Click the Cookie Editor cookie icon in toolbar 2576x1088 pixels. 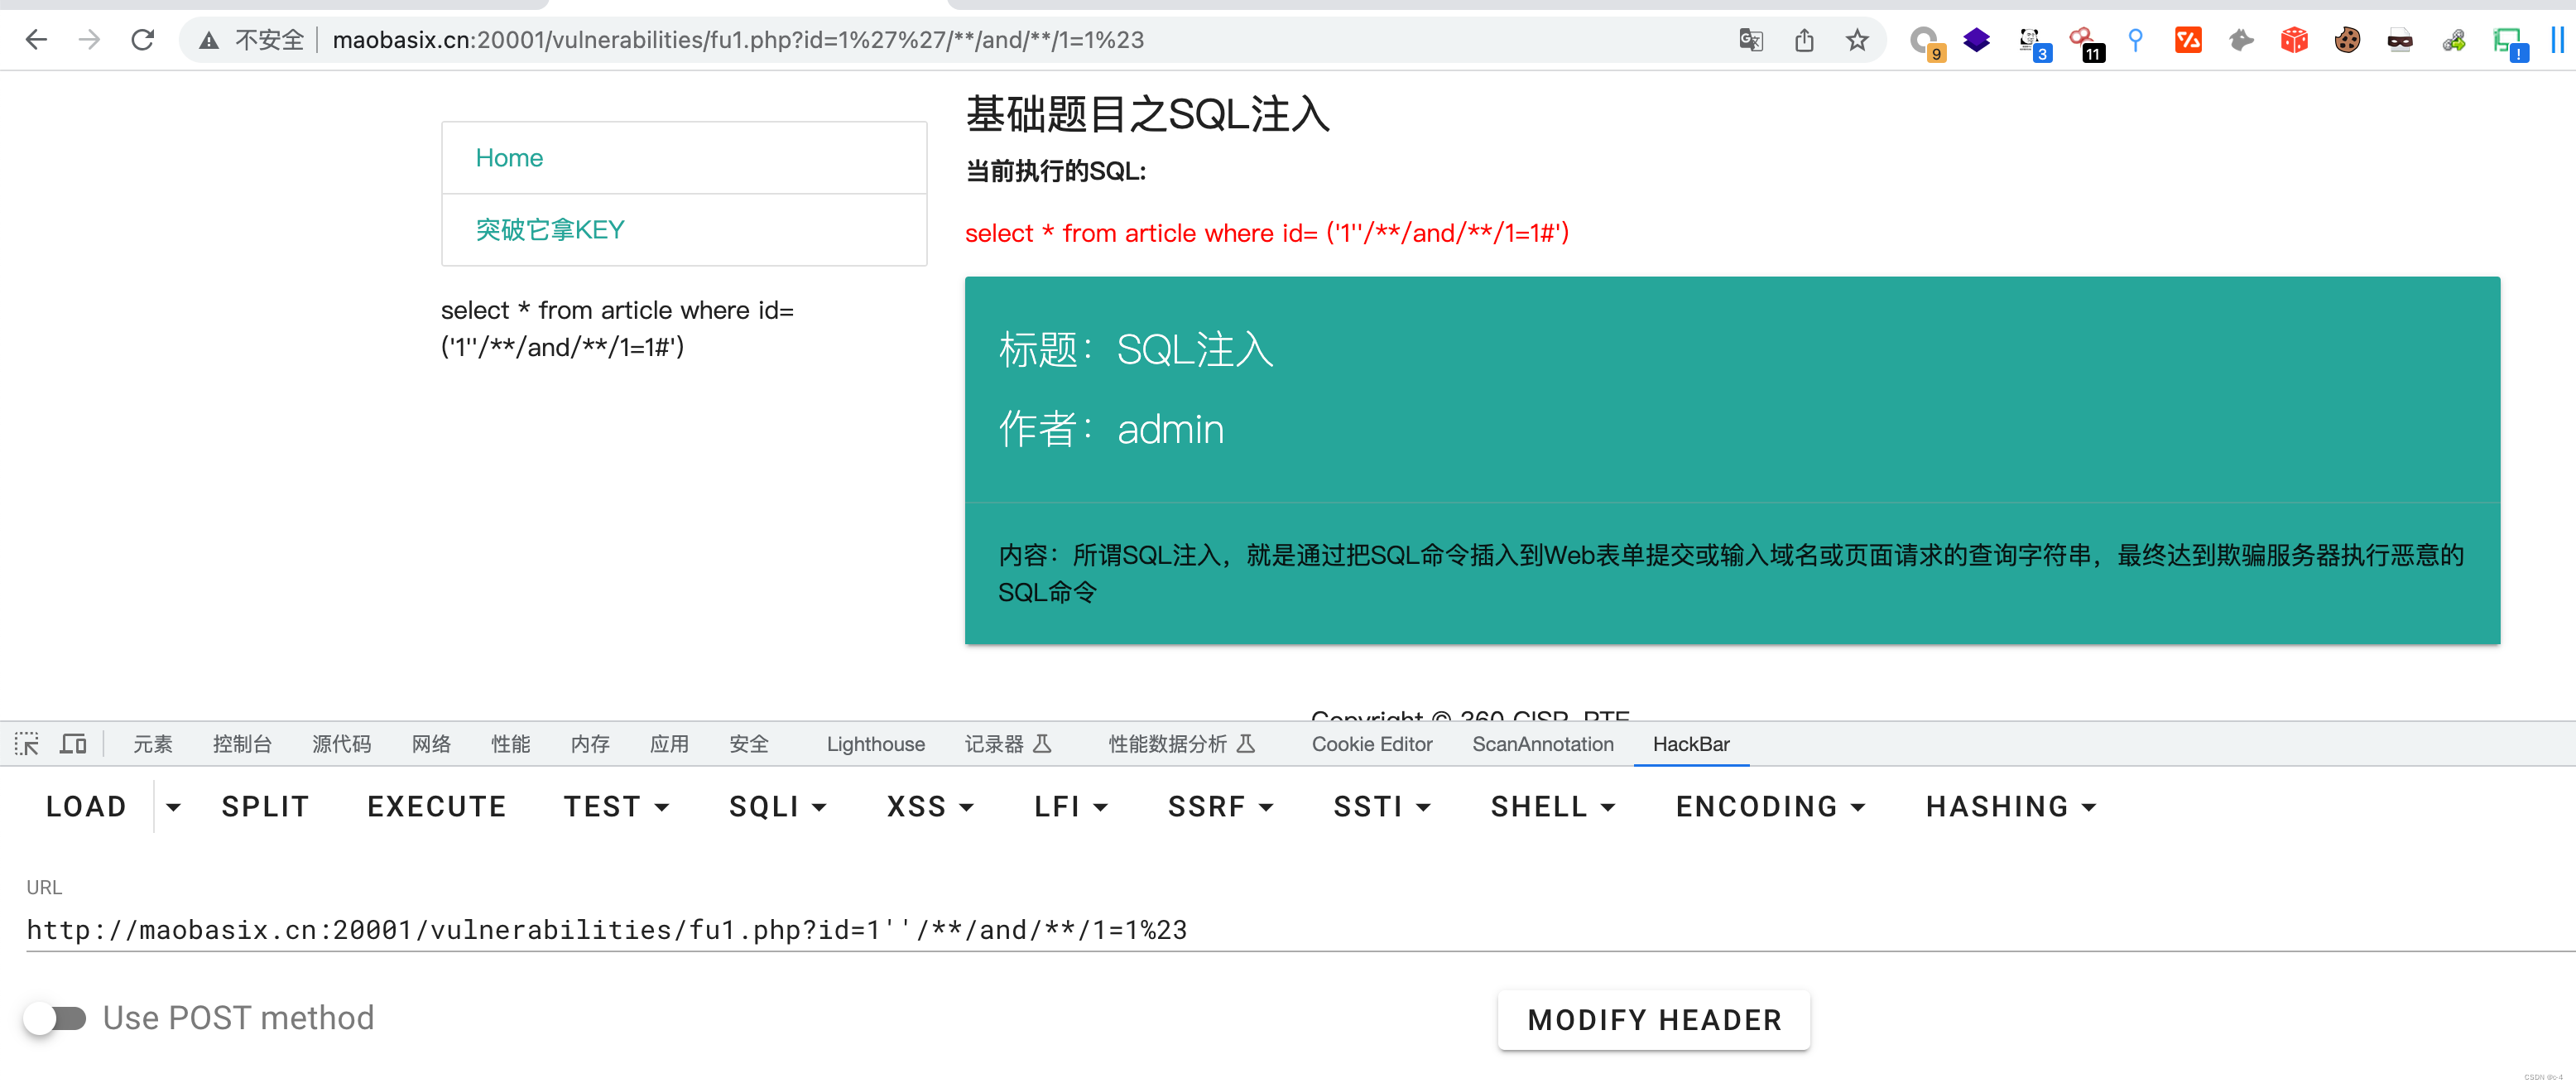pyautogui.click(x=2348, y=40)
